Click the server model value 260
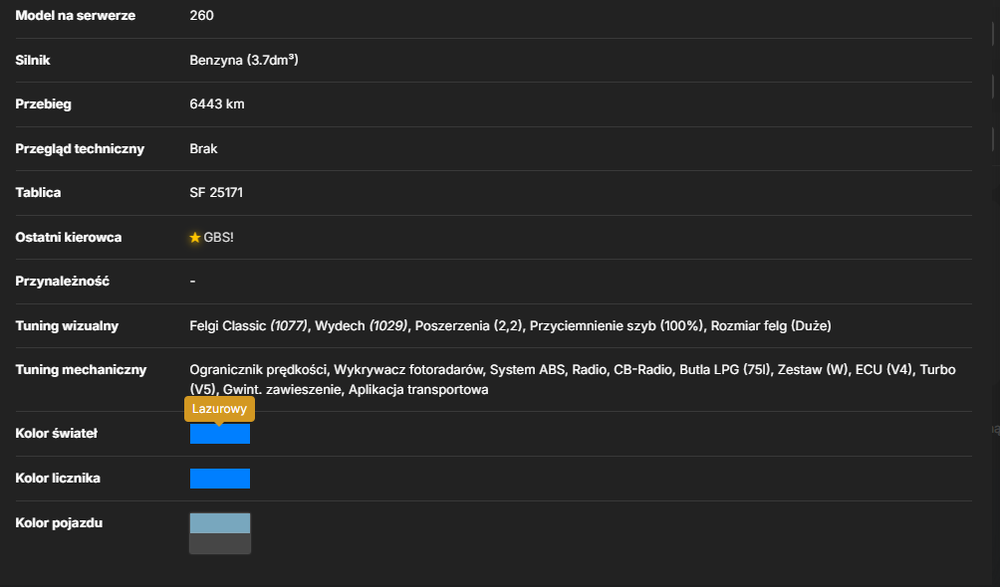The height and width of the screenshot is (587, 1000). tap(202, 15)
